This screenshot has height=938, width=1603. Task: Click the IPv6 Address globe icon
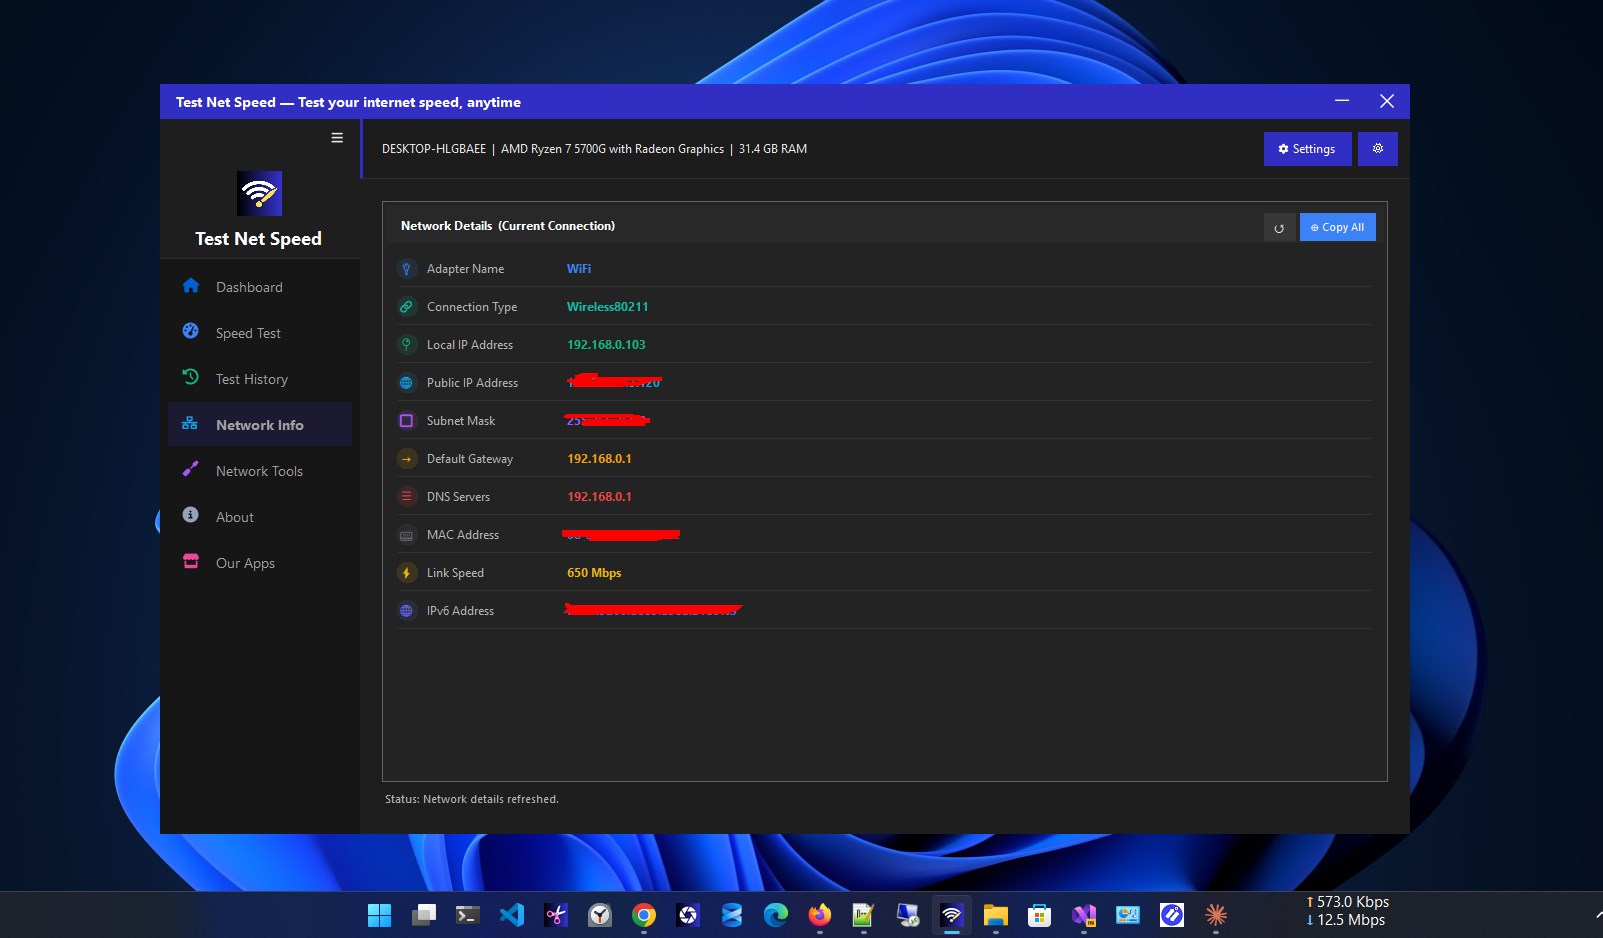tap(406, 611)
